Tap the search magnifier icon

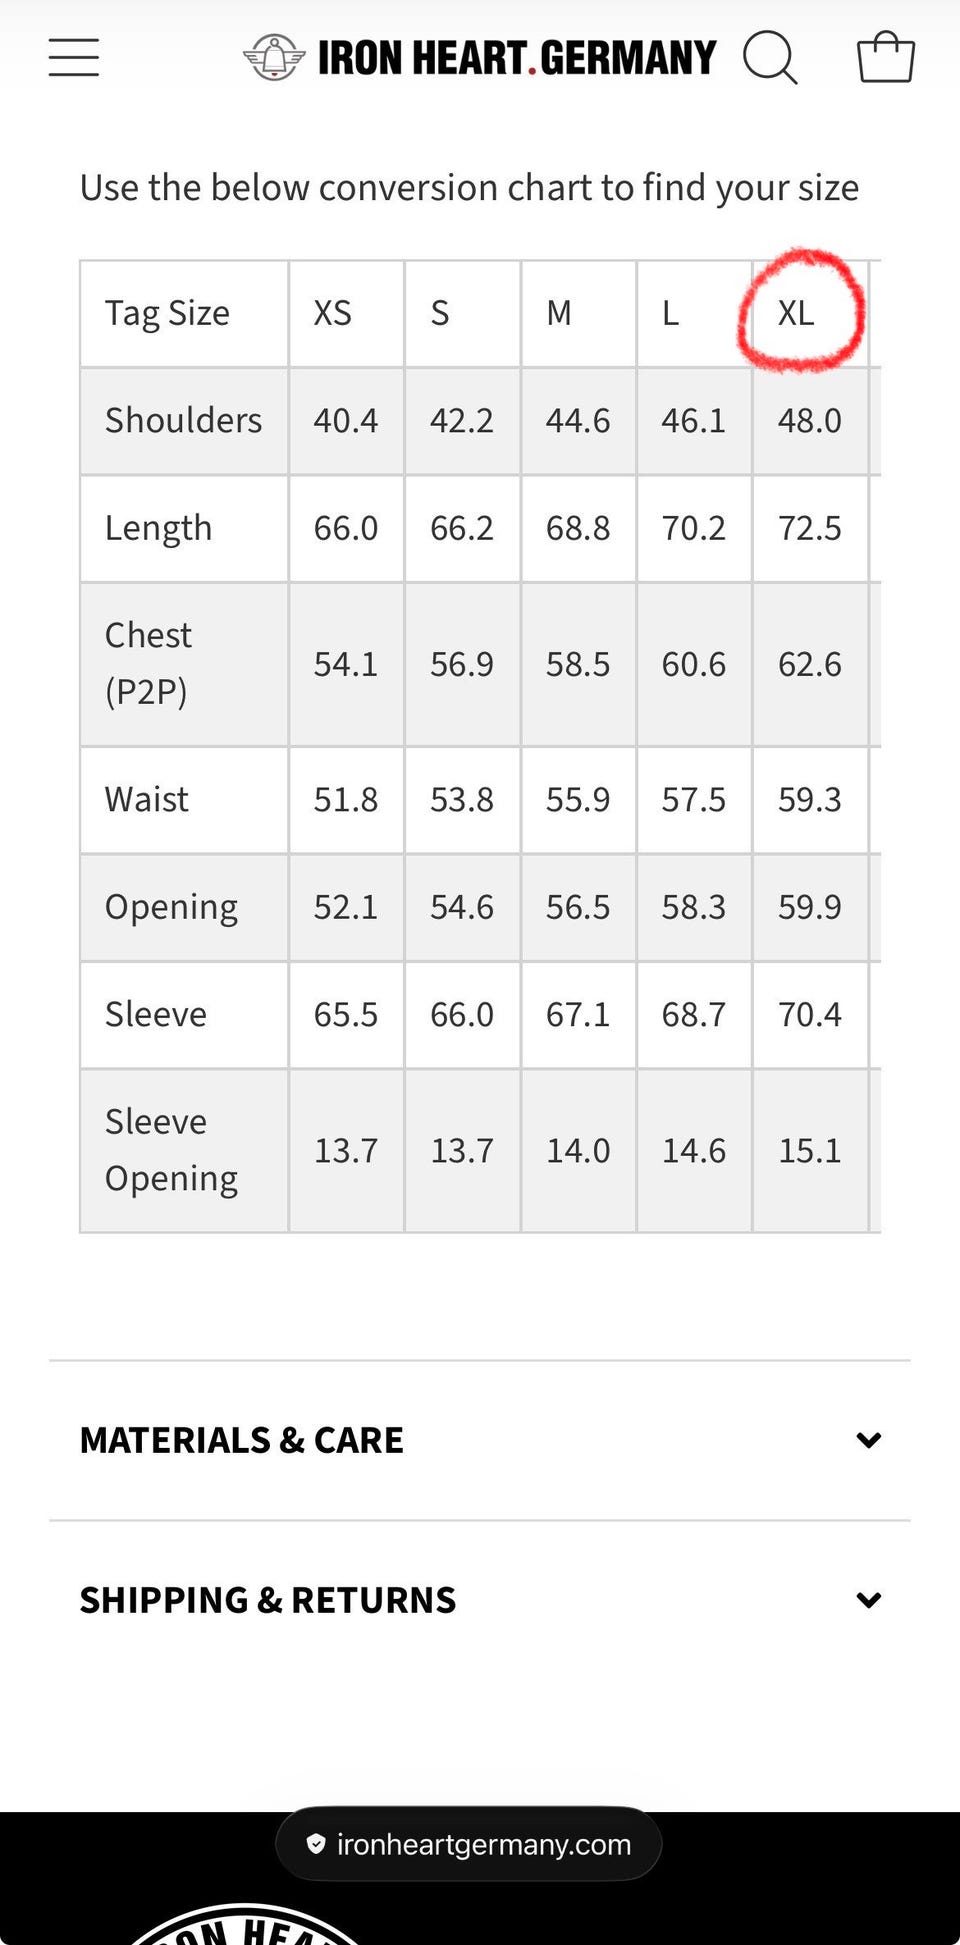(x=769, y=57)
